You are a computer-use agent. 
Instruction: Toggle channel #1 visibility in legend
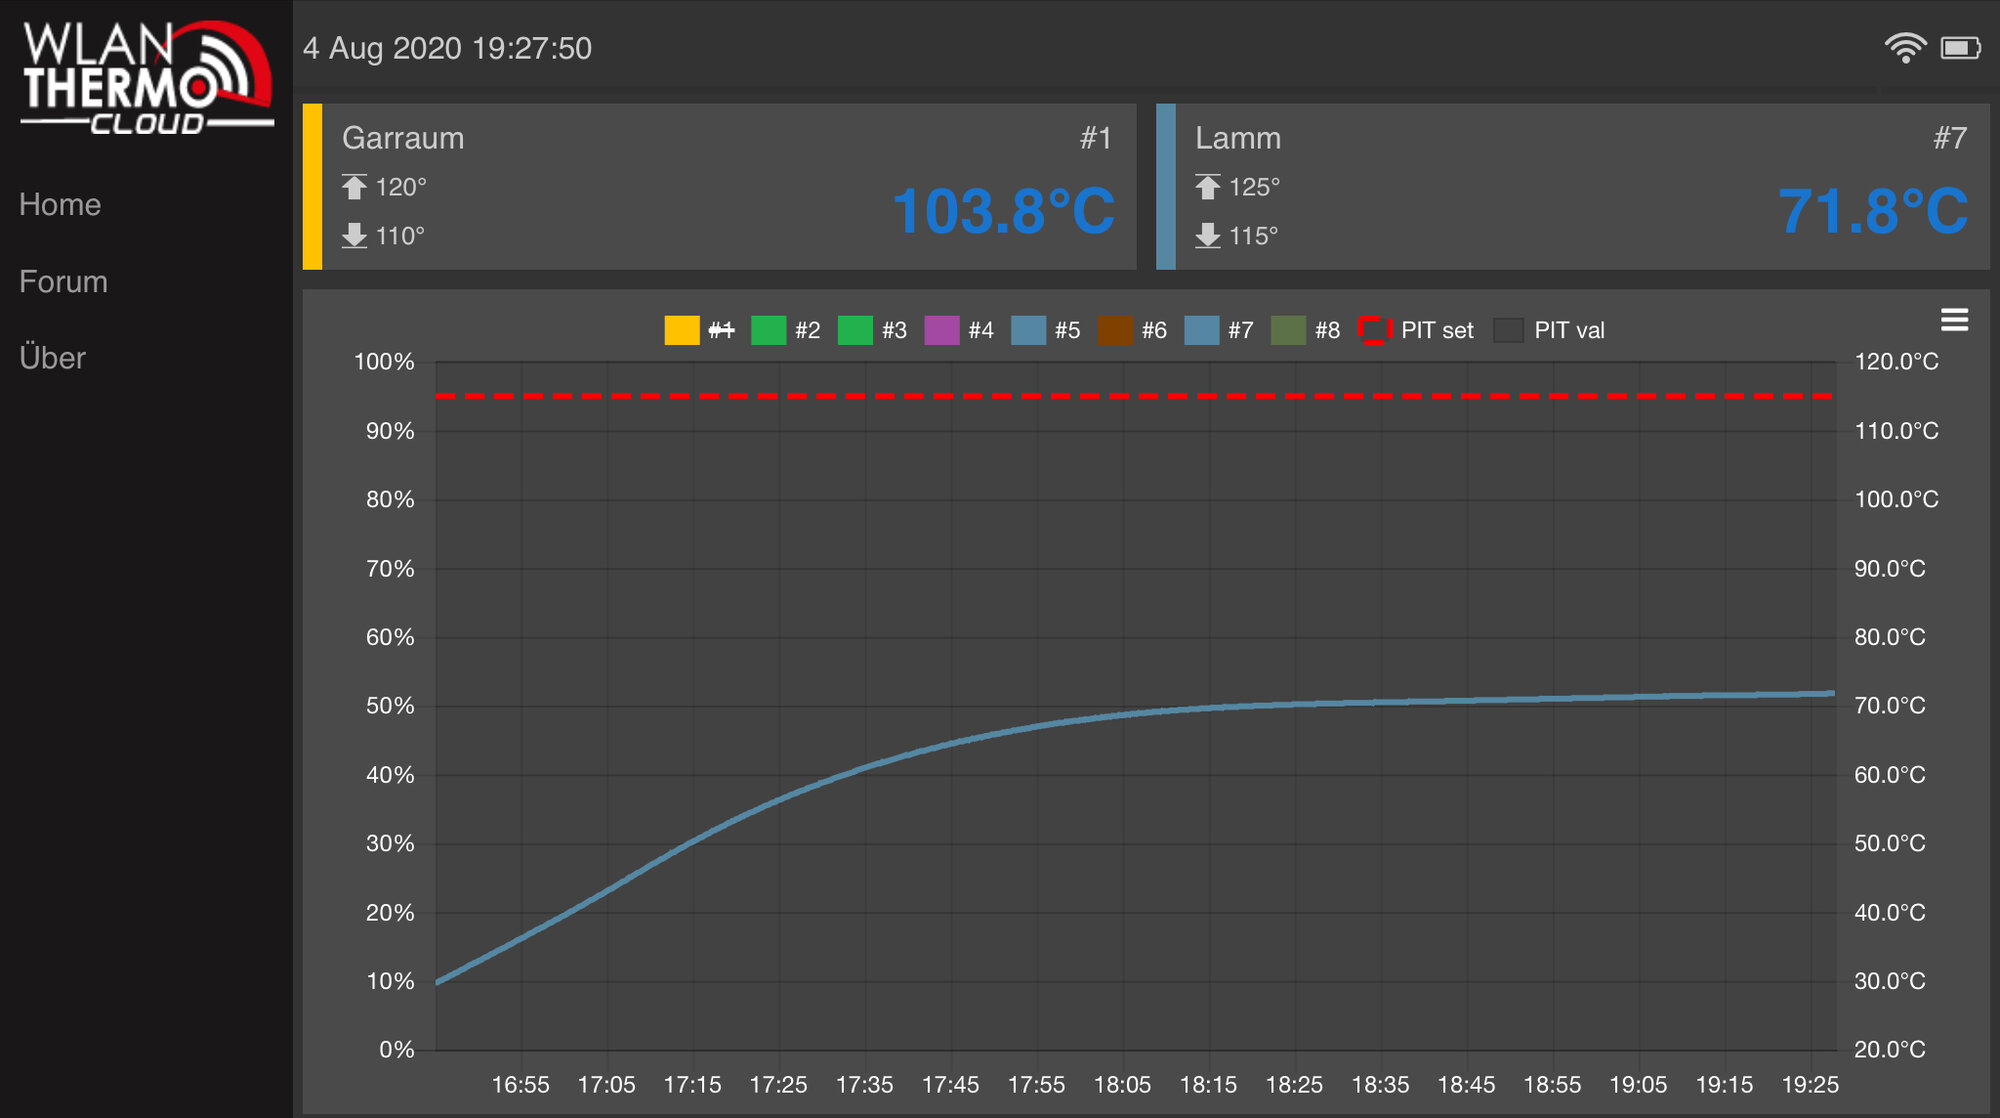pyautogui.click(x=700, y=330)
